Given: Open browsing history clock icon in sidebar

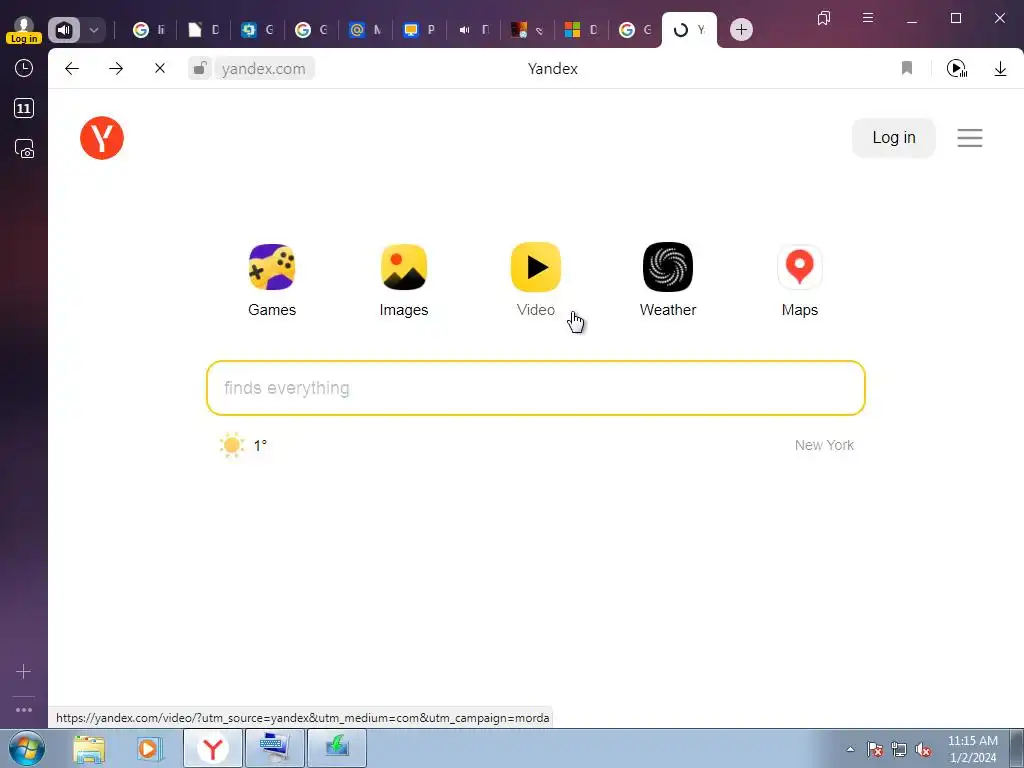Looking at the screenshot, I should pos(24,69).
